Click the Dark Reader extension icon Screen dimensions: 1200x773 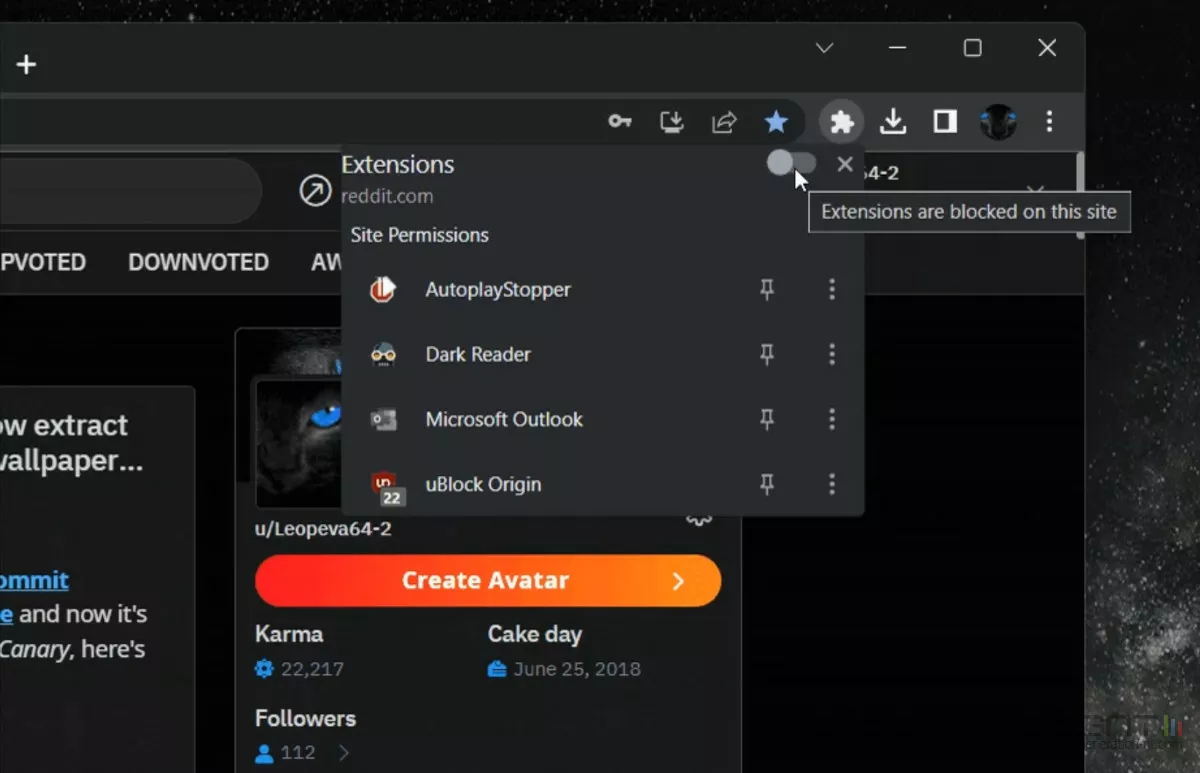(383, 354)
